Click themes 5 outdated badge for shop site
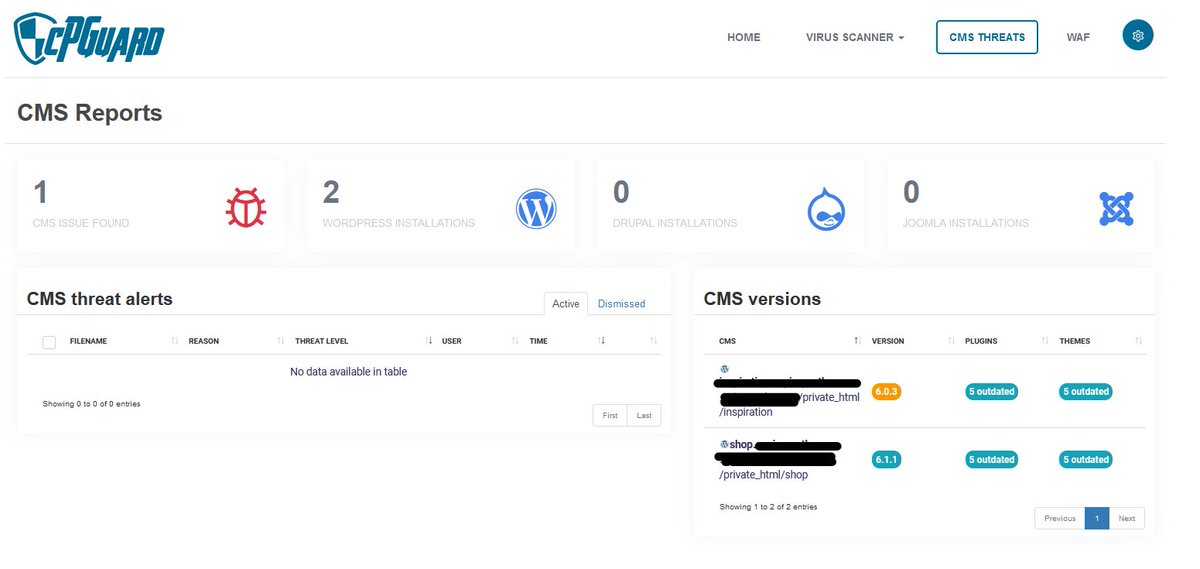 (x=1085, y=460)
